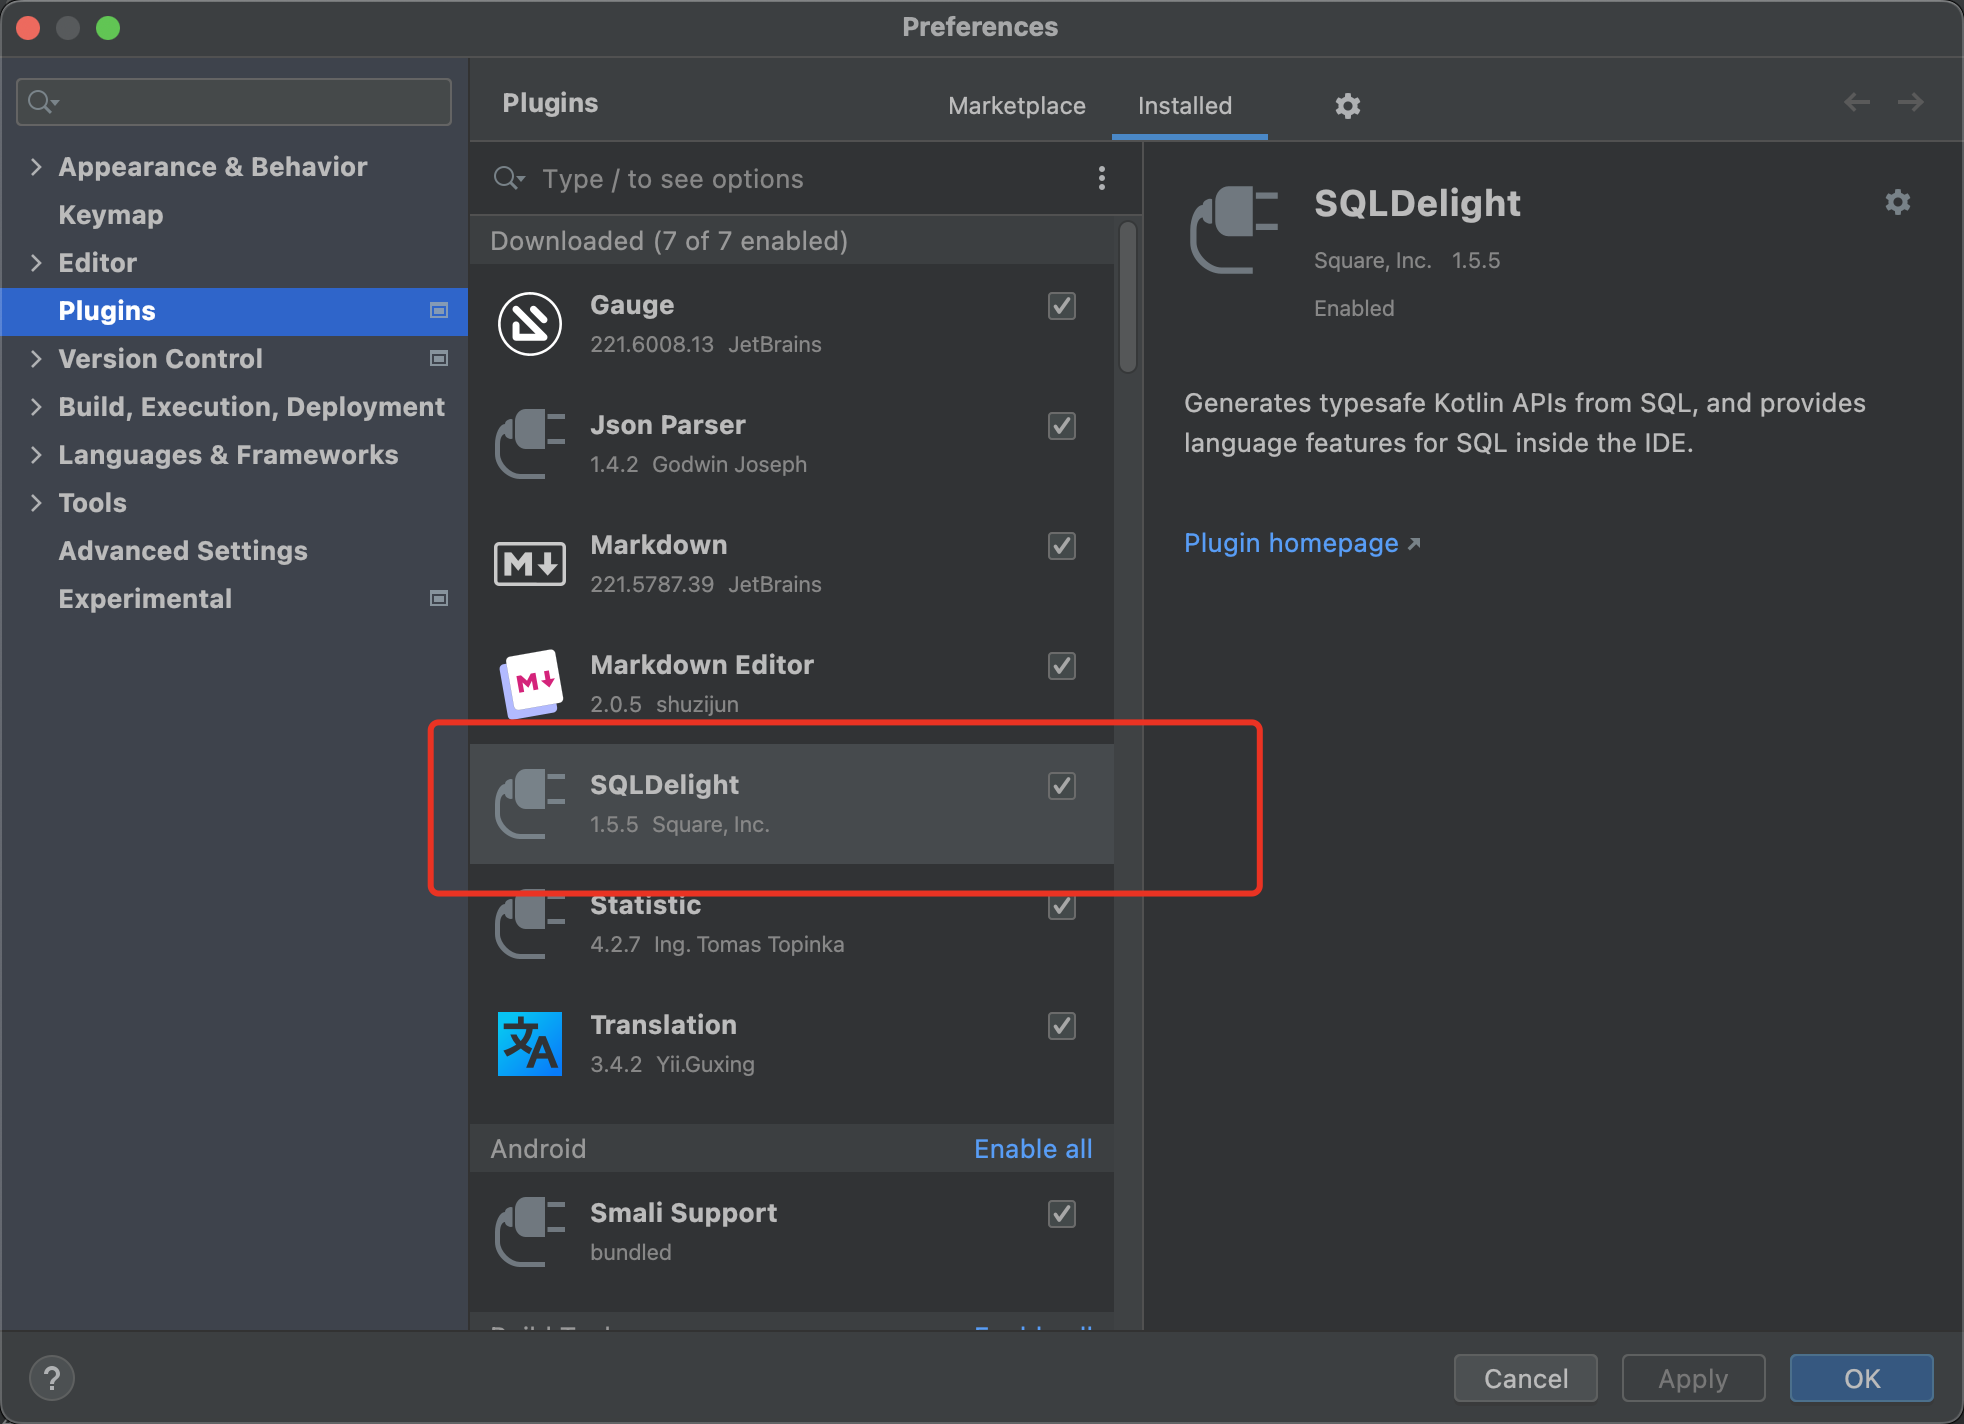This screenshot has height=1424, width=1964.
Task: Expand Build, Execution, Deployment section
Action: pos(36,407)
